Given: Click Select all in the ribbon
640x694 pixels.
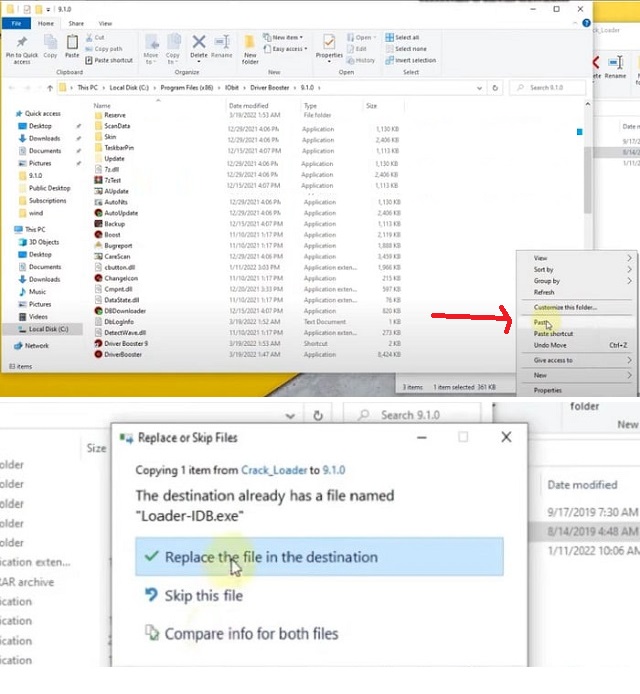Looking at the screenshot, I should click(x=410, y=37).
